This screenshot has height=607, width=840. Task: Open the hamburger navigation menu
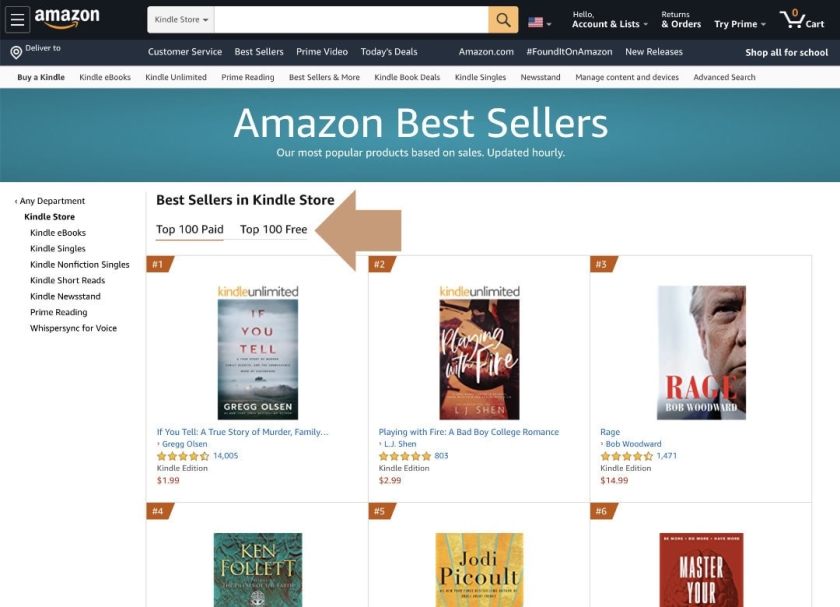(16, 19)
